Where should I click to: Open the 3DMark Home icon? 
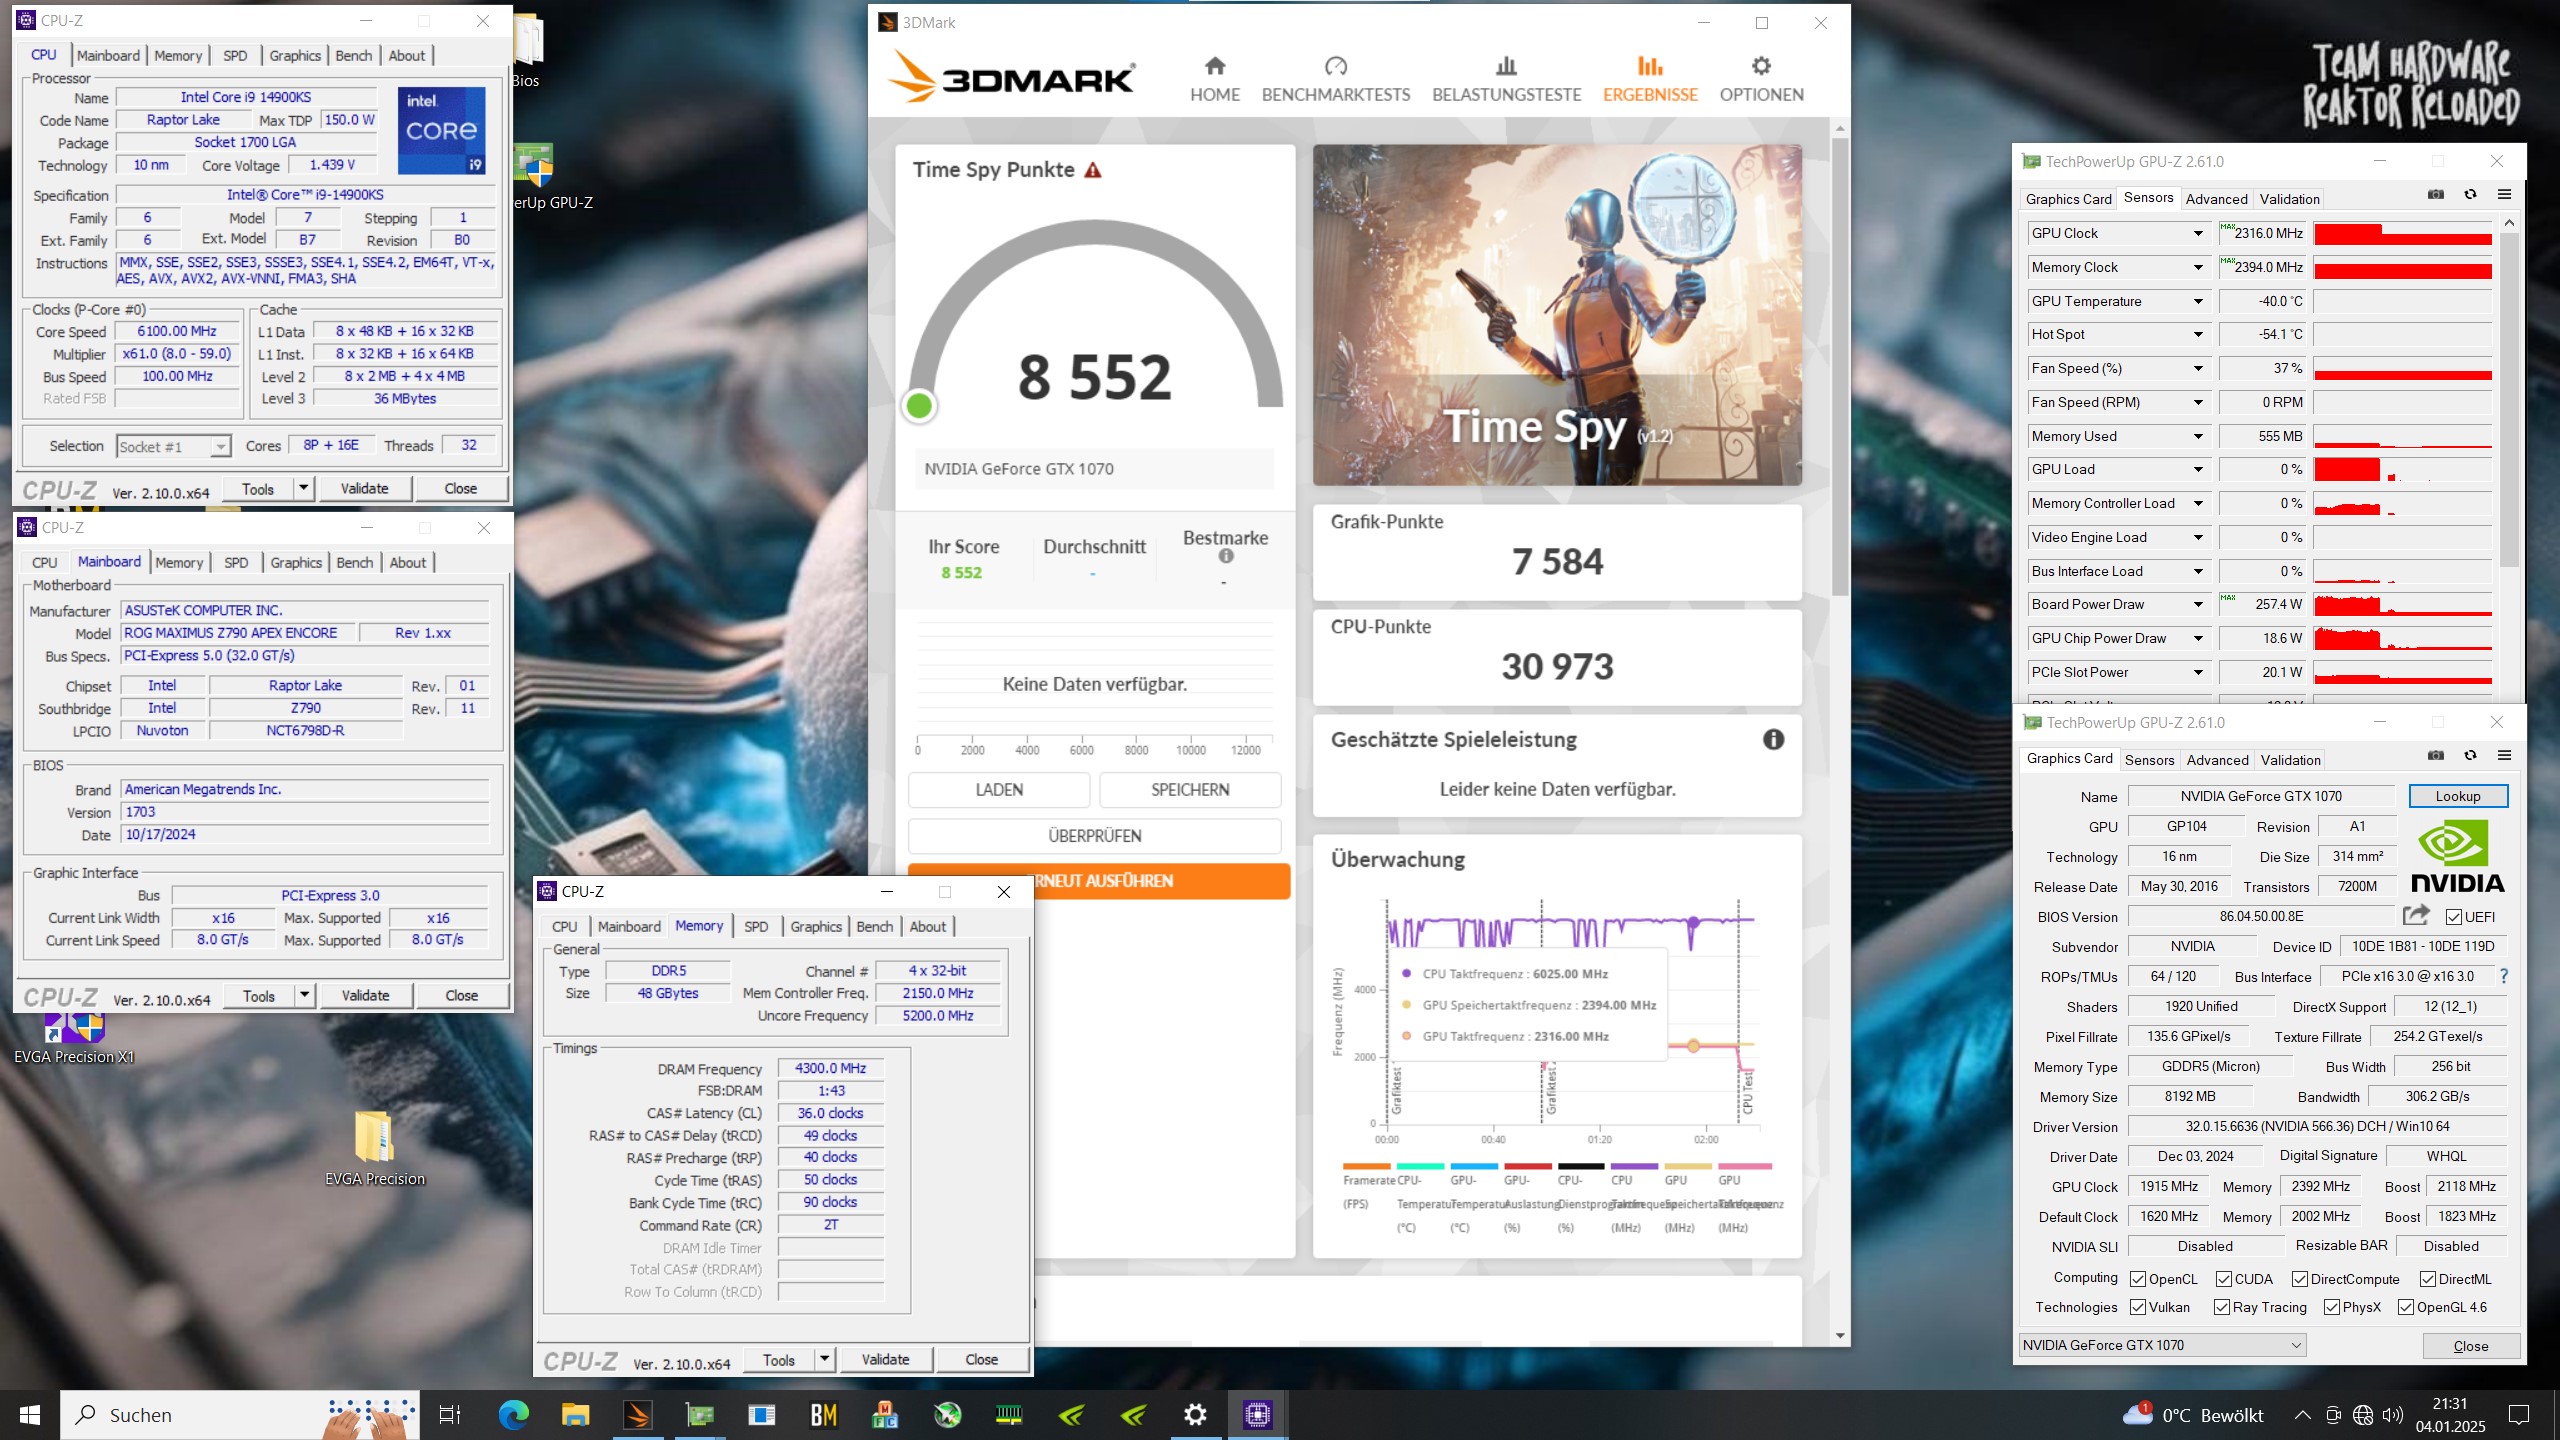(1214, 66)
